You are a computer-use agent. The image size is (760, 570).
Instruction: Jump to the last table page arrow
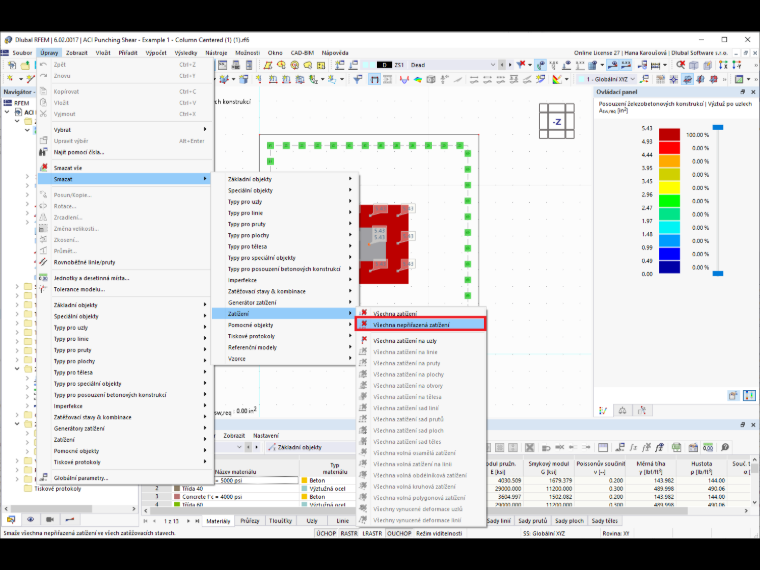click(x=197, y=521)
